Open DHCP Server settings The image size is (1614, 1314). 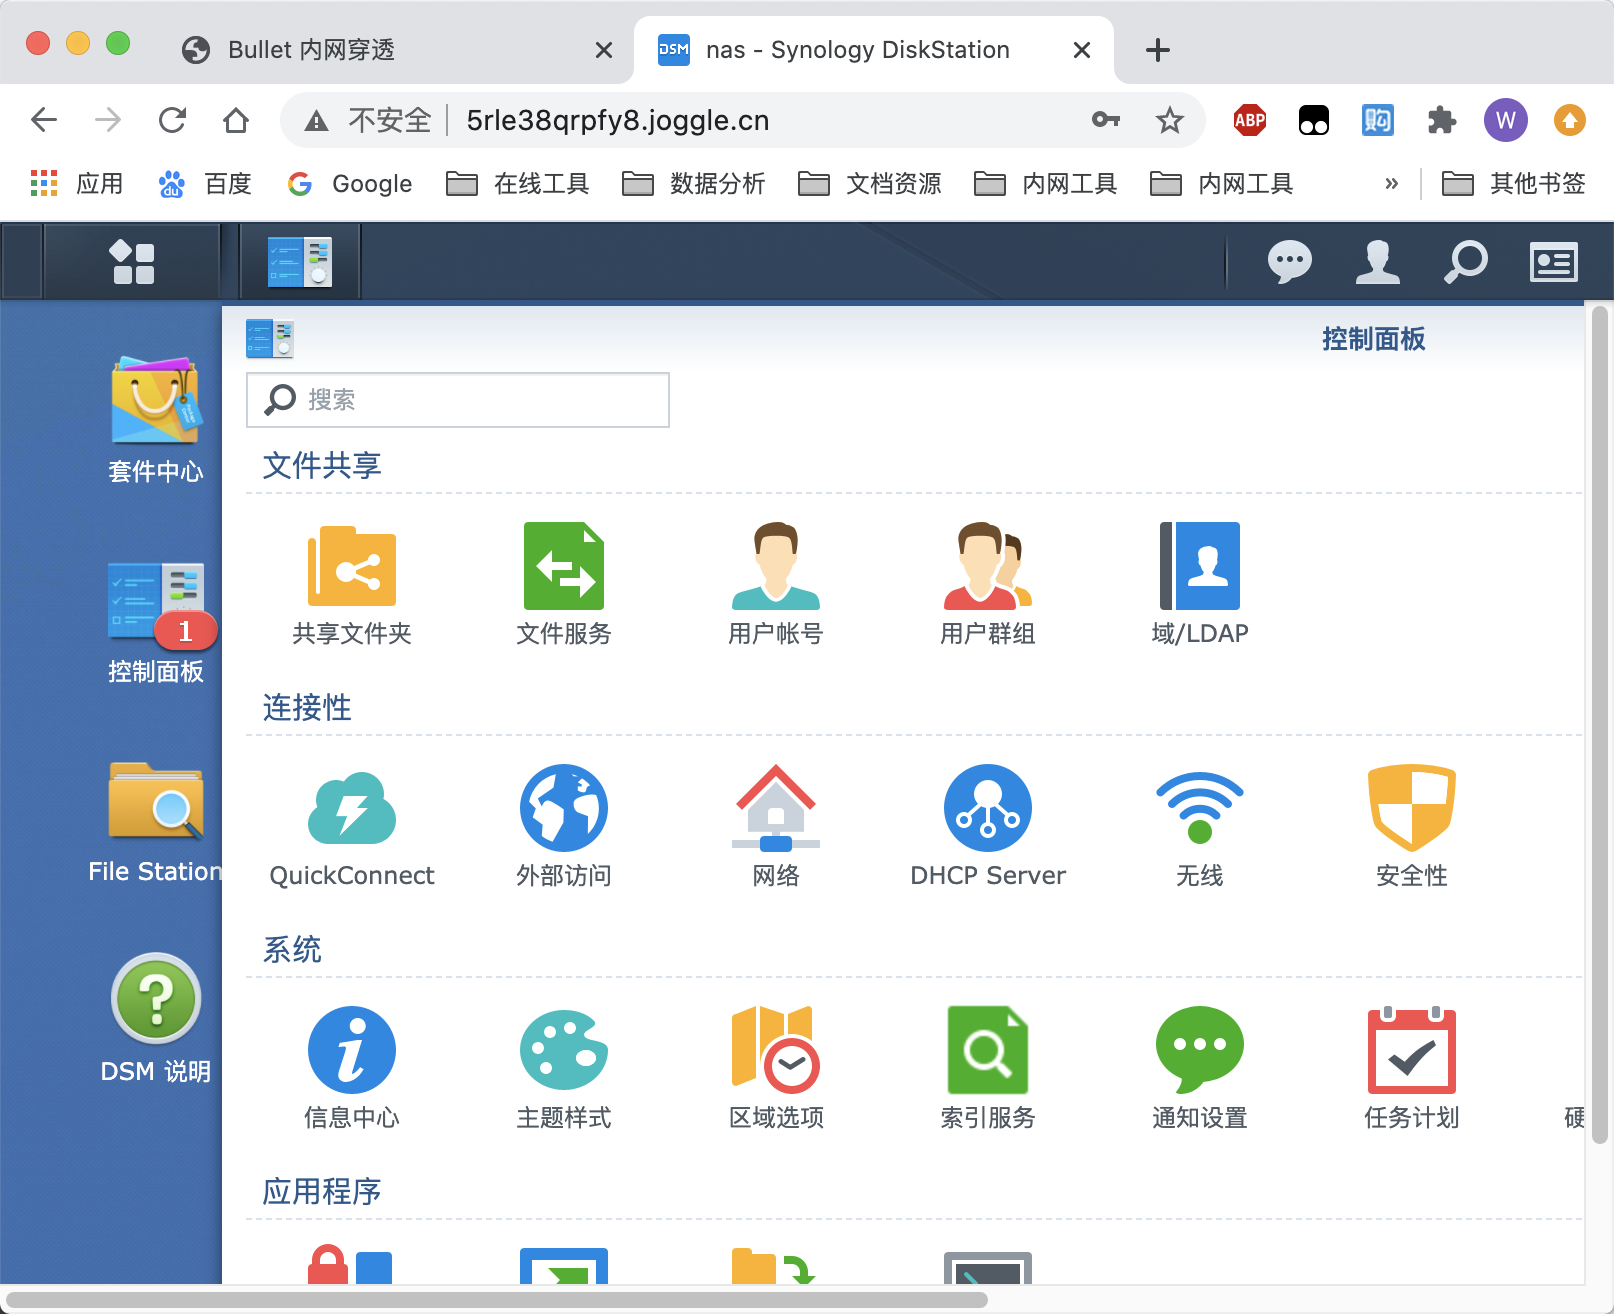tap(988, 826)
